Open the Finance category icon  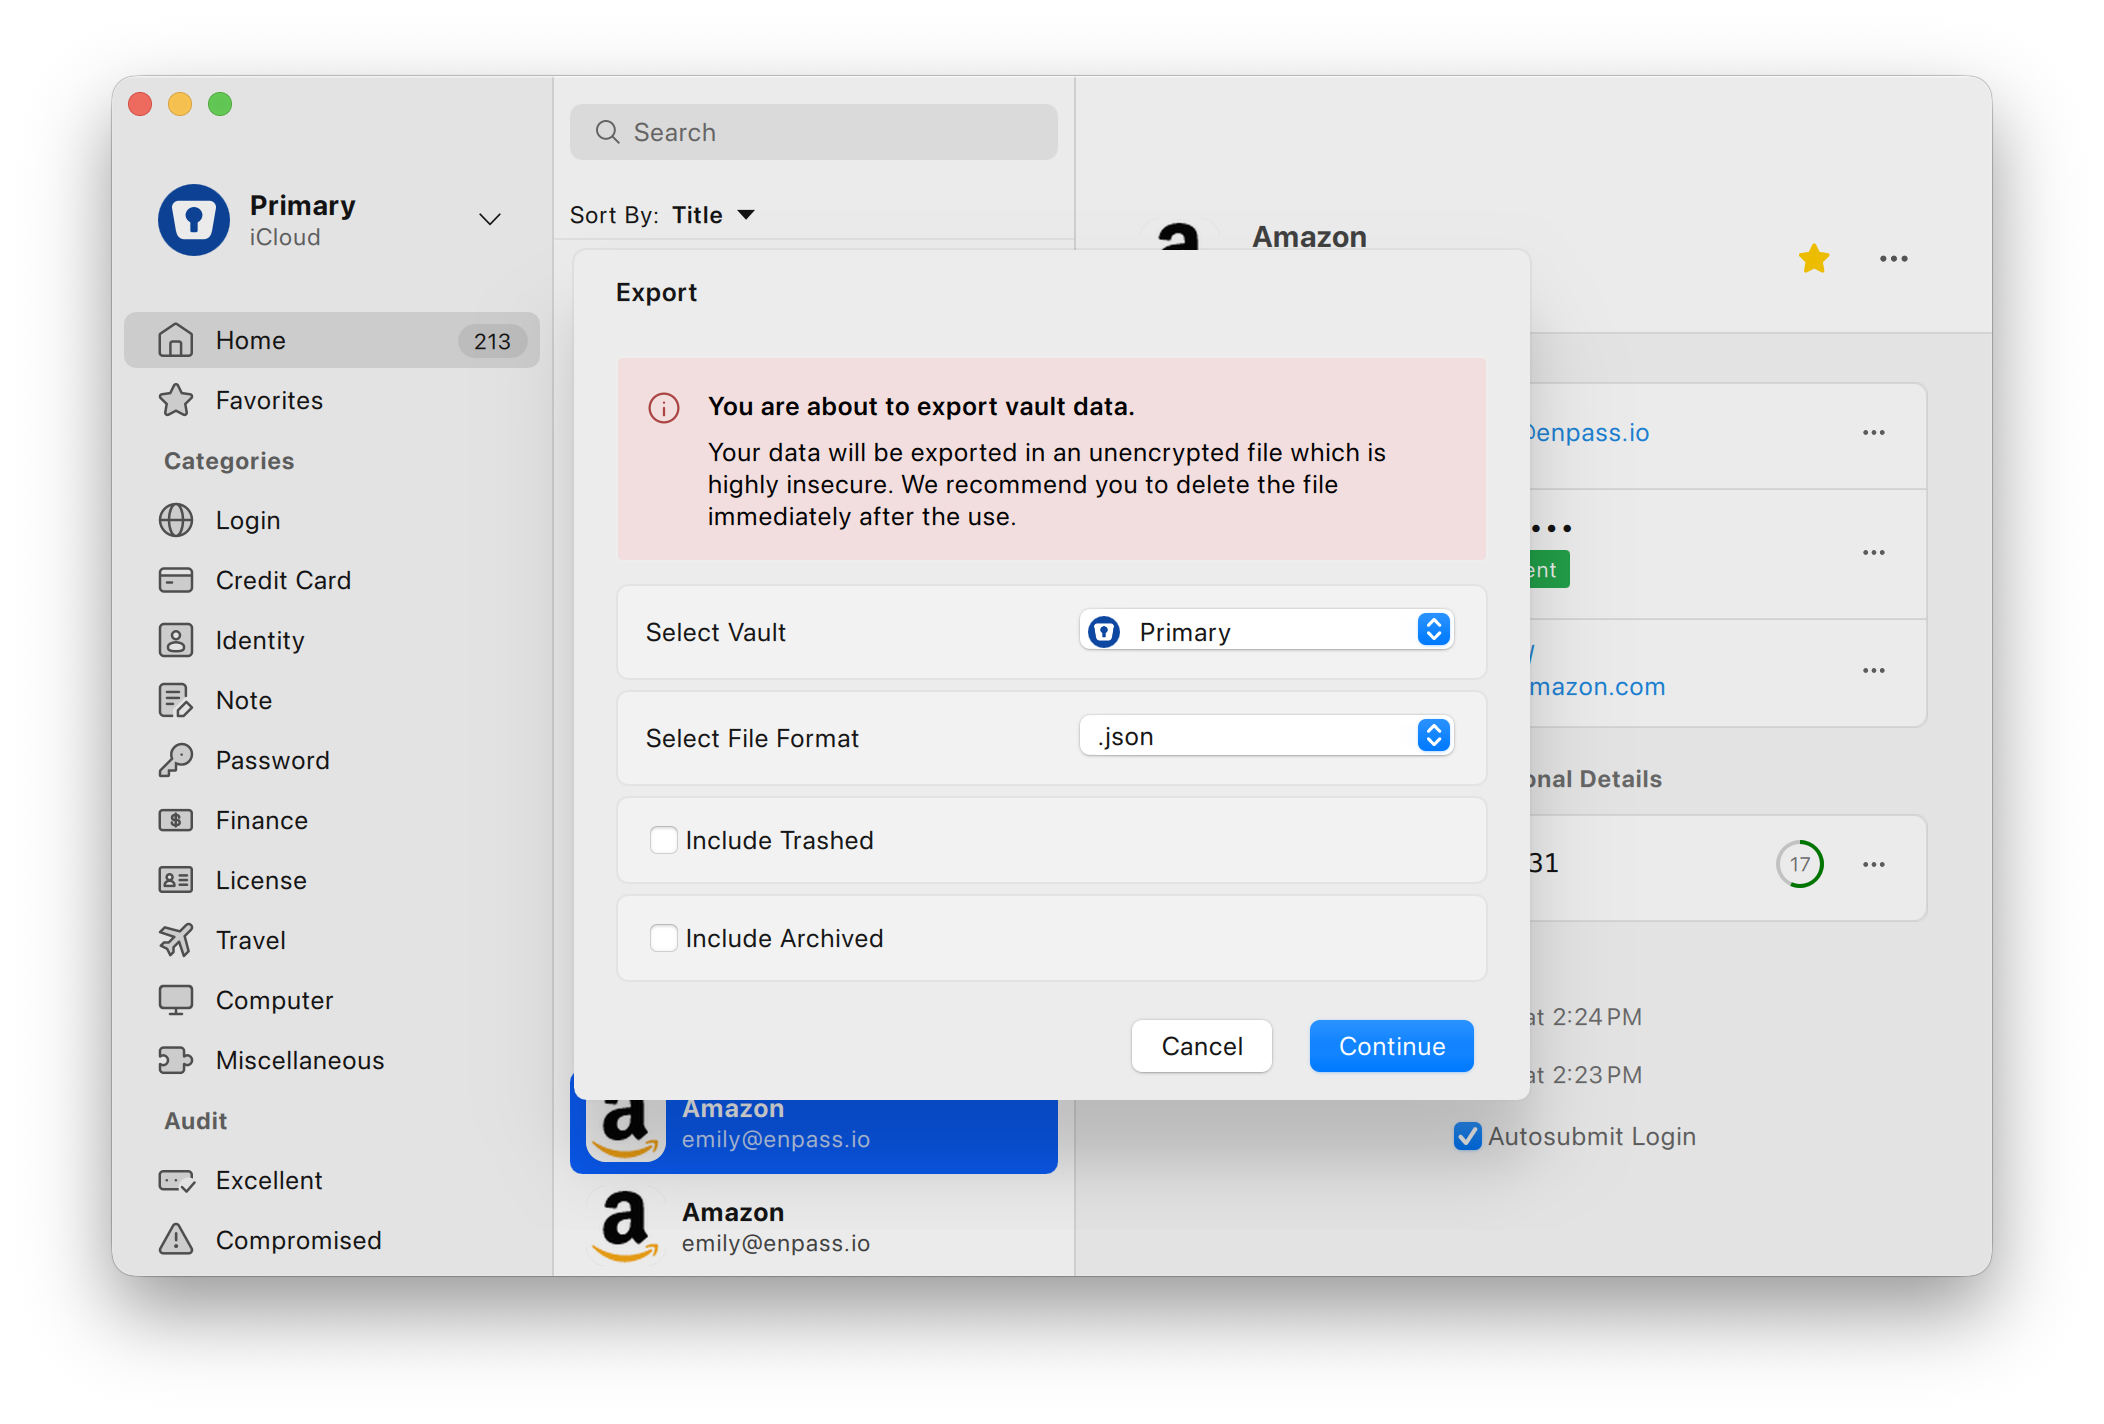tap(176, 820)
